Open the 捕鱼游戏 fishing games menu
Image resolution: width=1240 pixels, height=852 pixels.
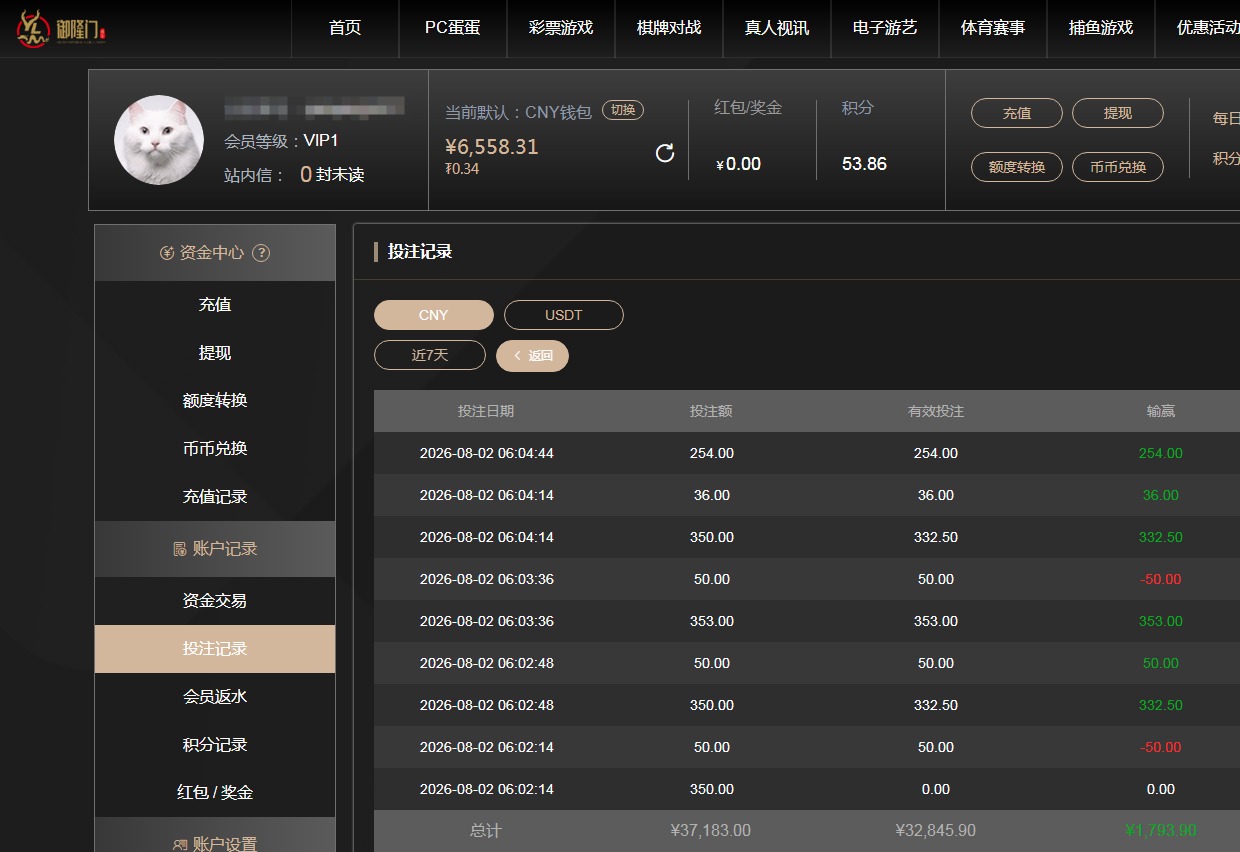(x=1101, y=28)
